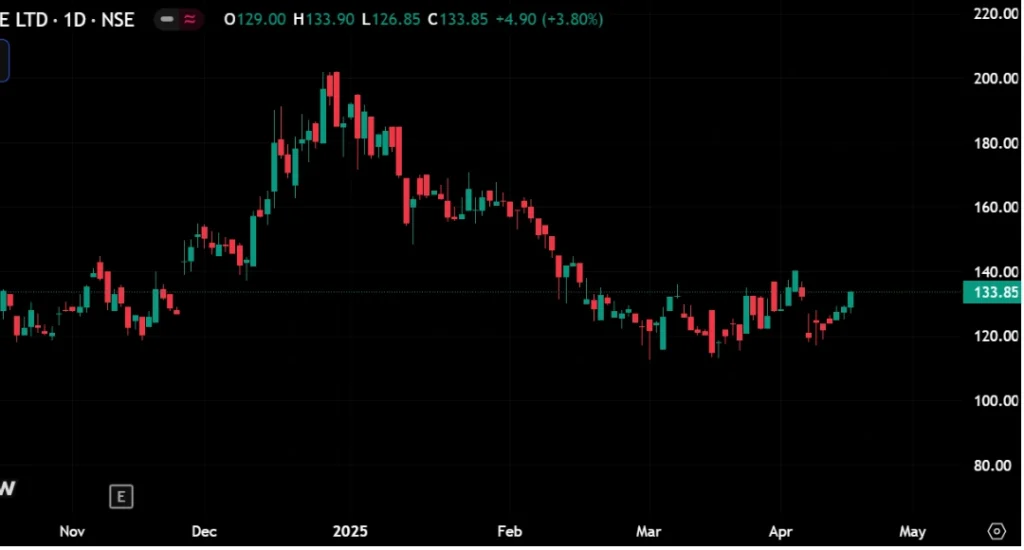Viewport: 1024px width, 550px height.
Task: Click the Apr time axis label
Action: click(780, 532)
